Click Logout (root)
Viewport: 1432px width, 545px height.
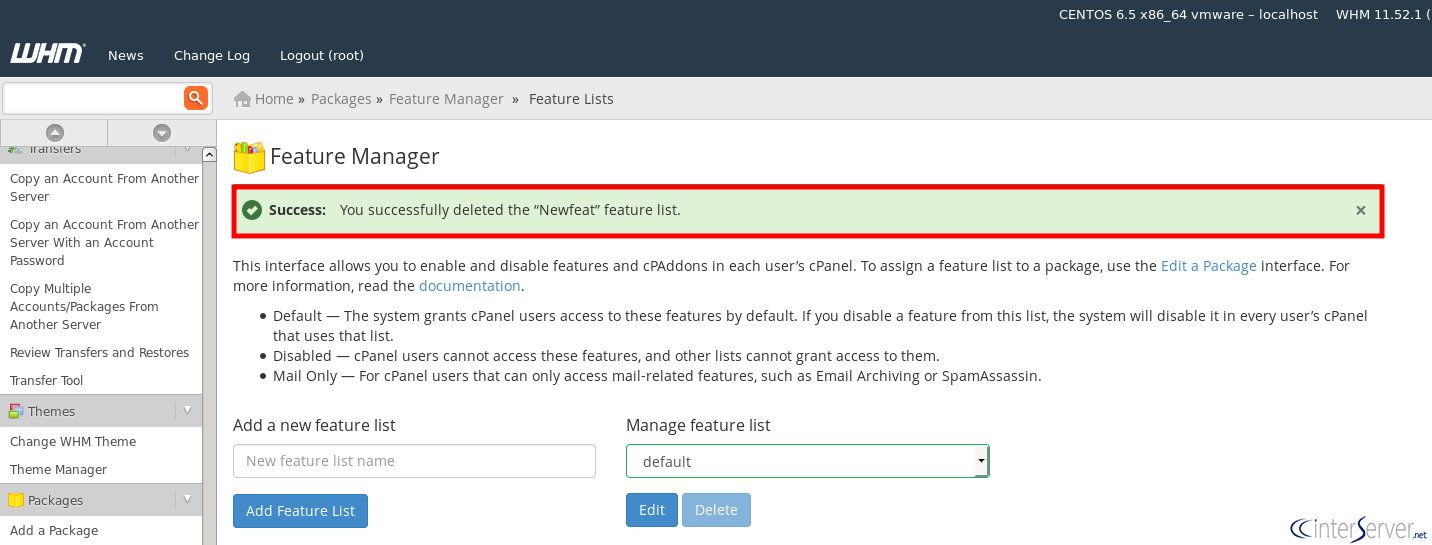coord(322,55)
